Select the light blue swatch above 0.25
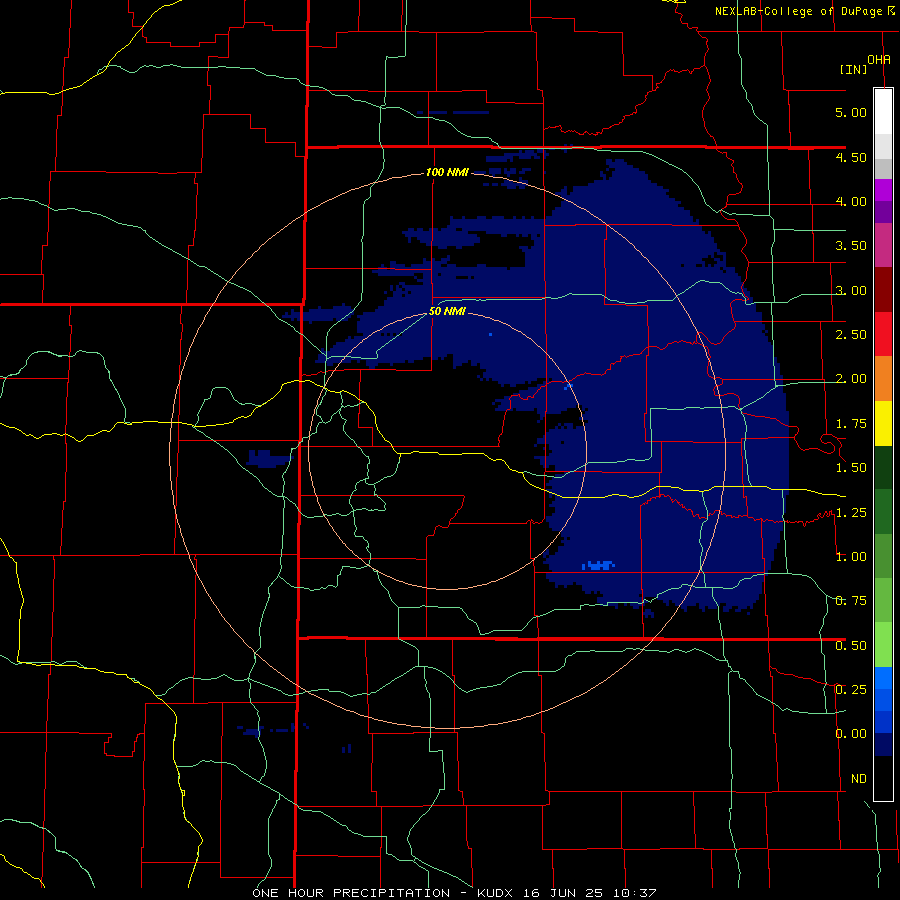The width and height of the screenshot is (900, 900). [x=883, y=678]
